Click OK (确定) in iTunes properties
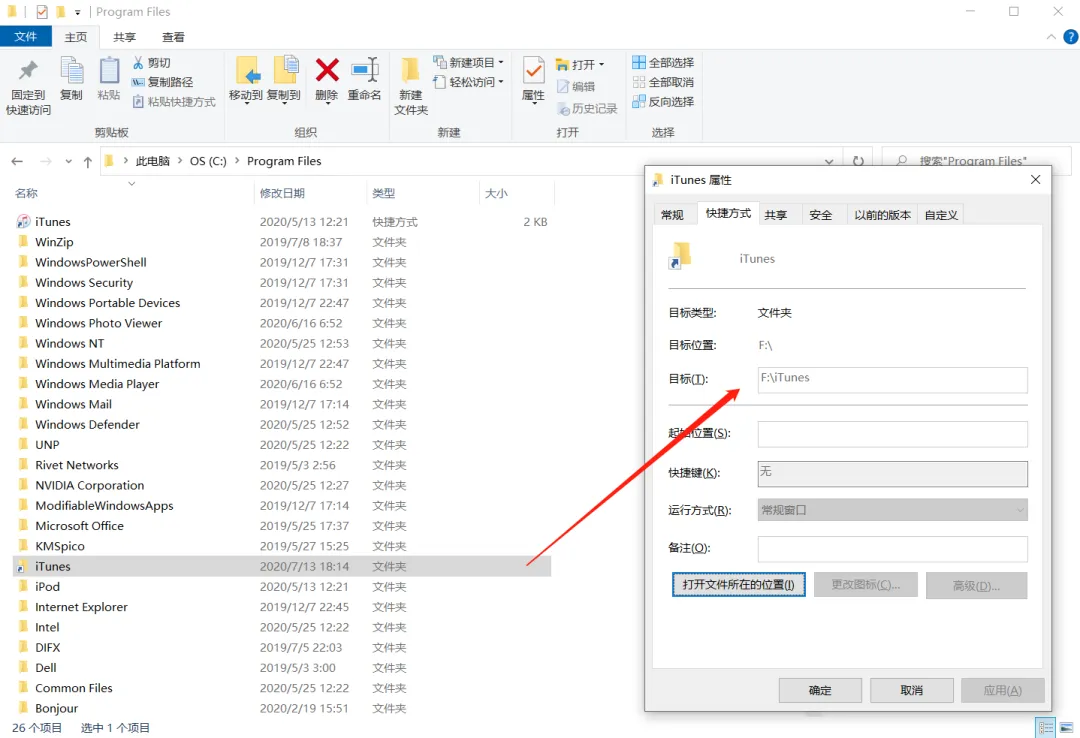1080x738 pixels. point(820,690)
